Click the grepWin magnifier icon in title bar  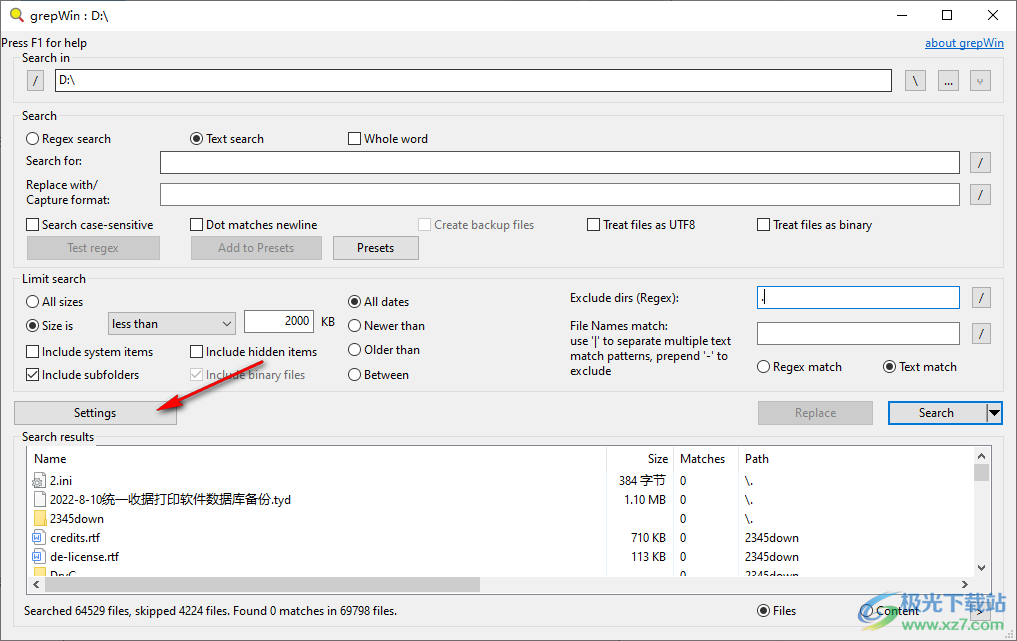16,15
